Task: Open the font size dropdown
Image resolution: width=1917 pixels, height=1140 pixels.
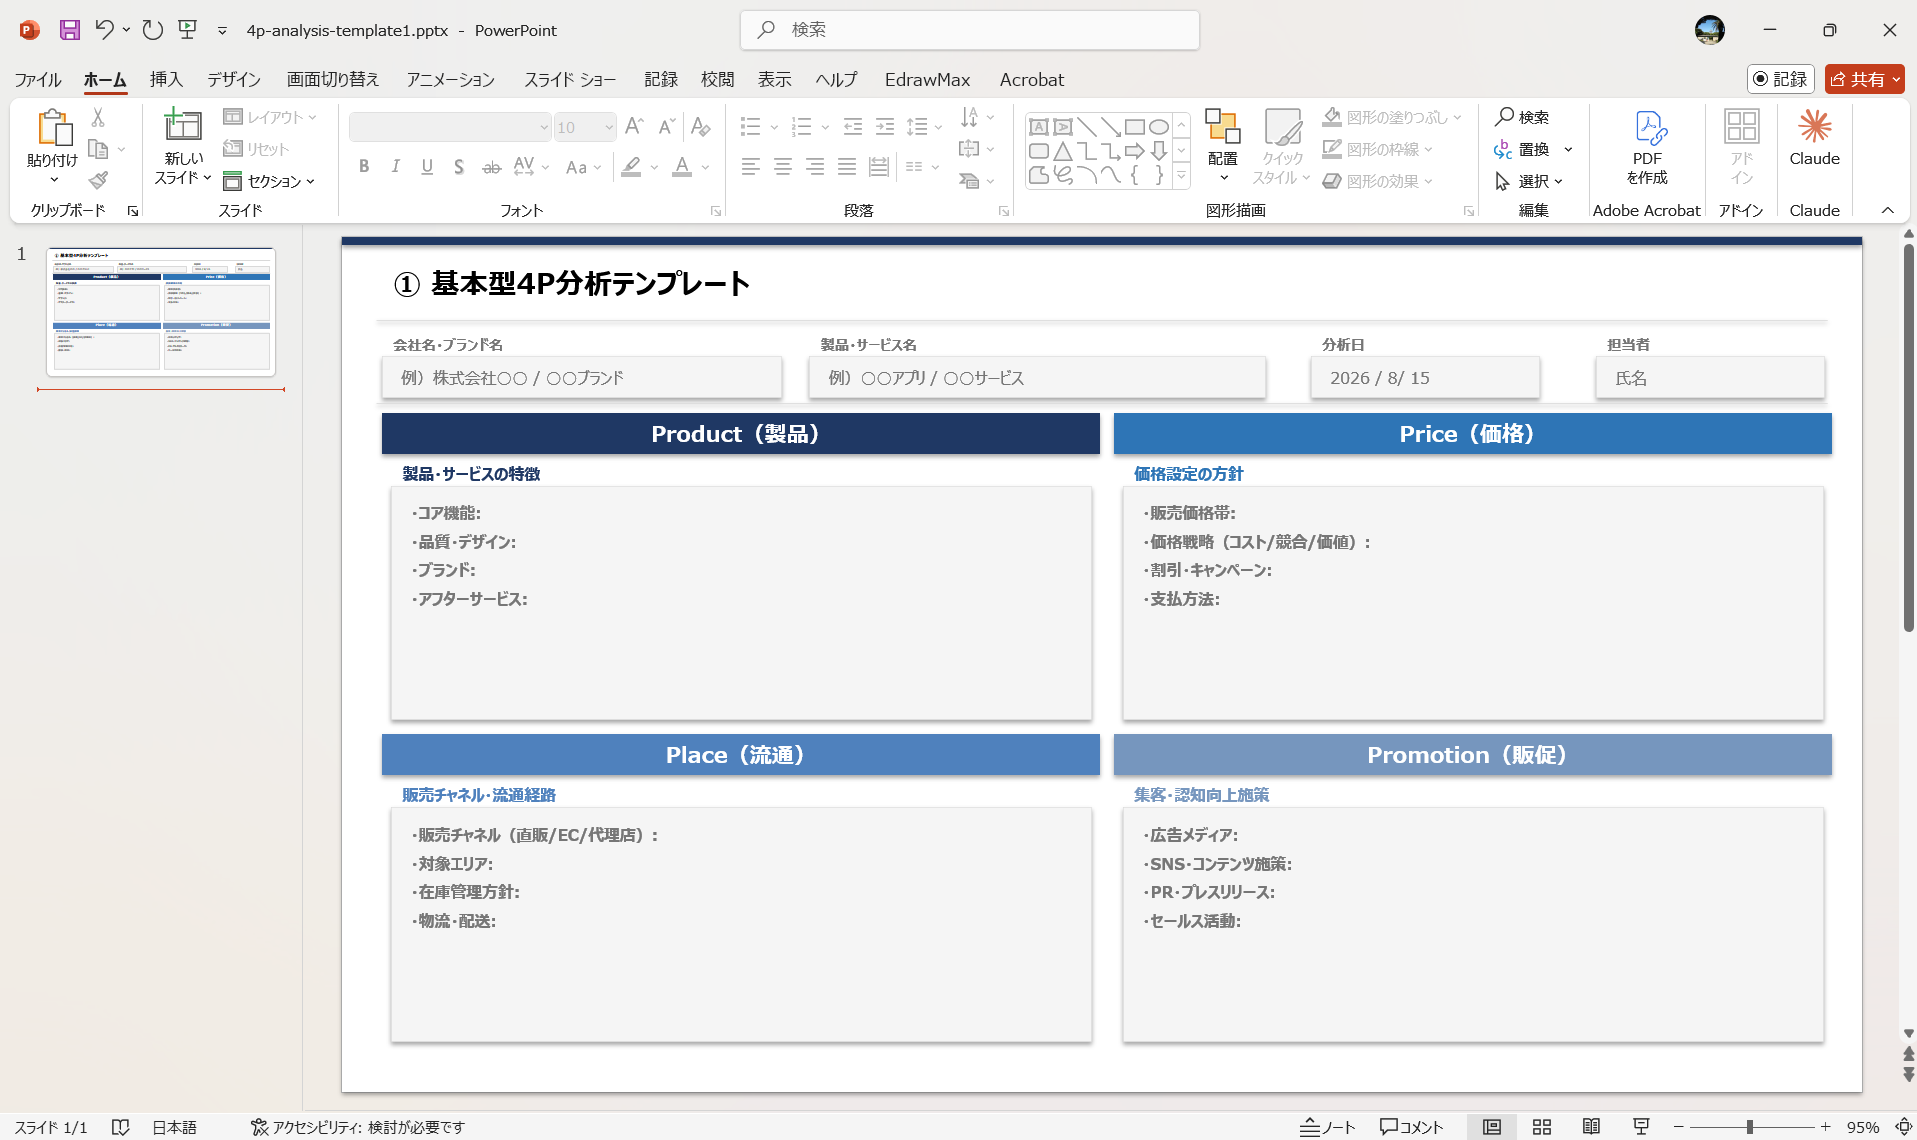Action: (x=608, y=127)
